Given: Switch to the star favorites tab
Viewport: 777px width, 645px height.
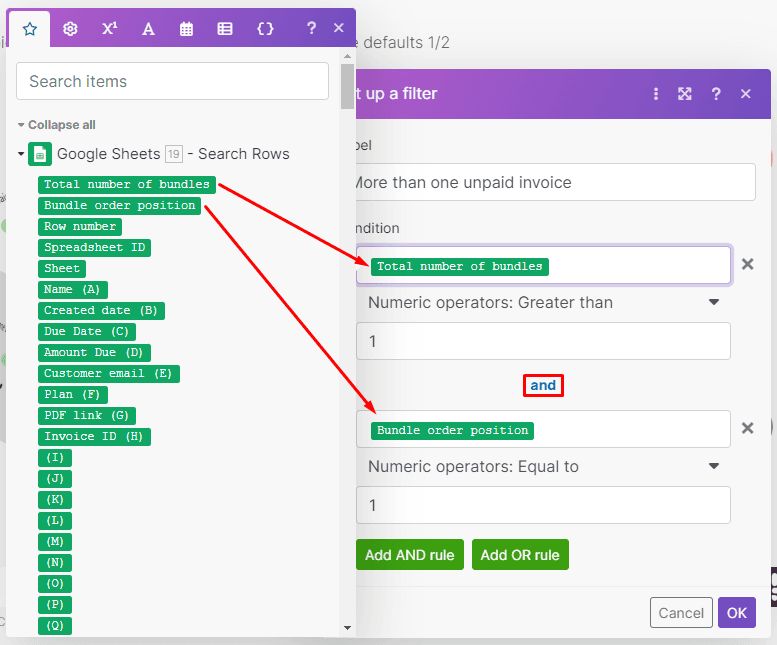Looking at the screenshot, I should click(x=30, y=29).
